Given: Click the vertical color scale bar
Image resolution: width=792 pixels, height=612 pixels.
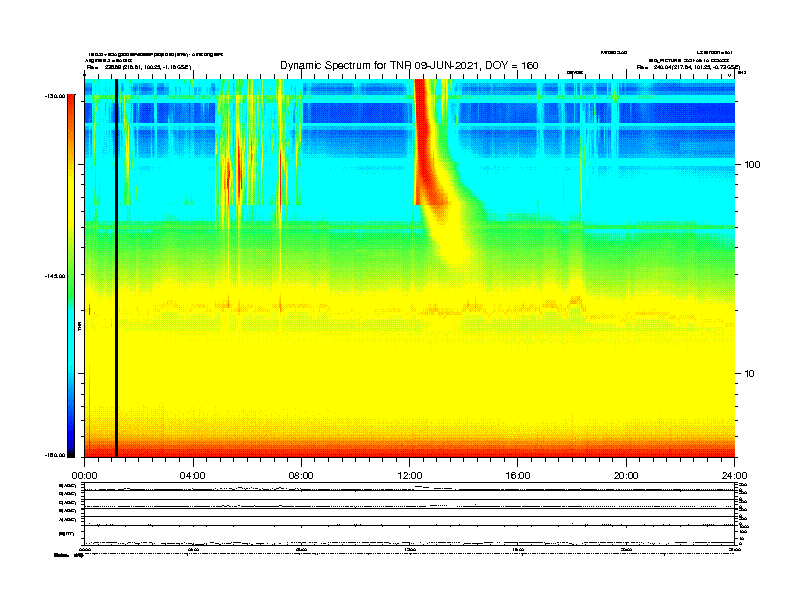Looking at the screenshot, I should pyautogui.click(x=71, y=276).
